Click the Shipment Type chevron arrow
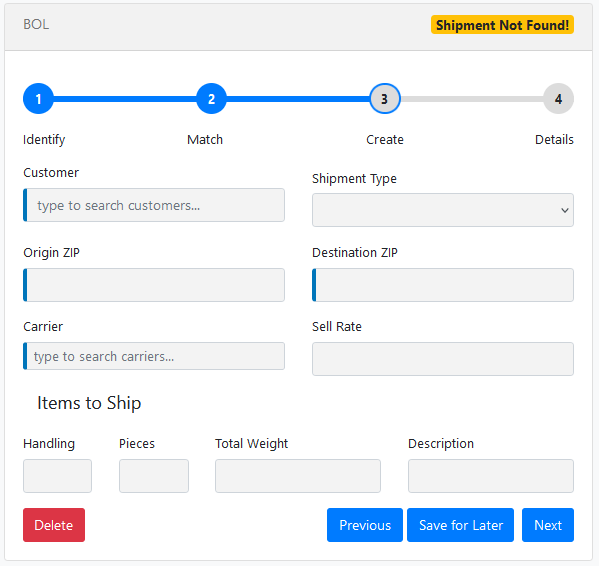Viewport: 599px width, 566px height. (565, 210)
